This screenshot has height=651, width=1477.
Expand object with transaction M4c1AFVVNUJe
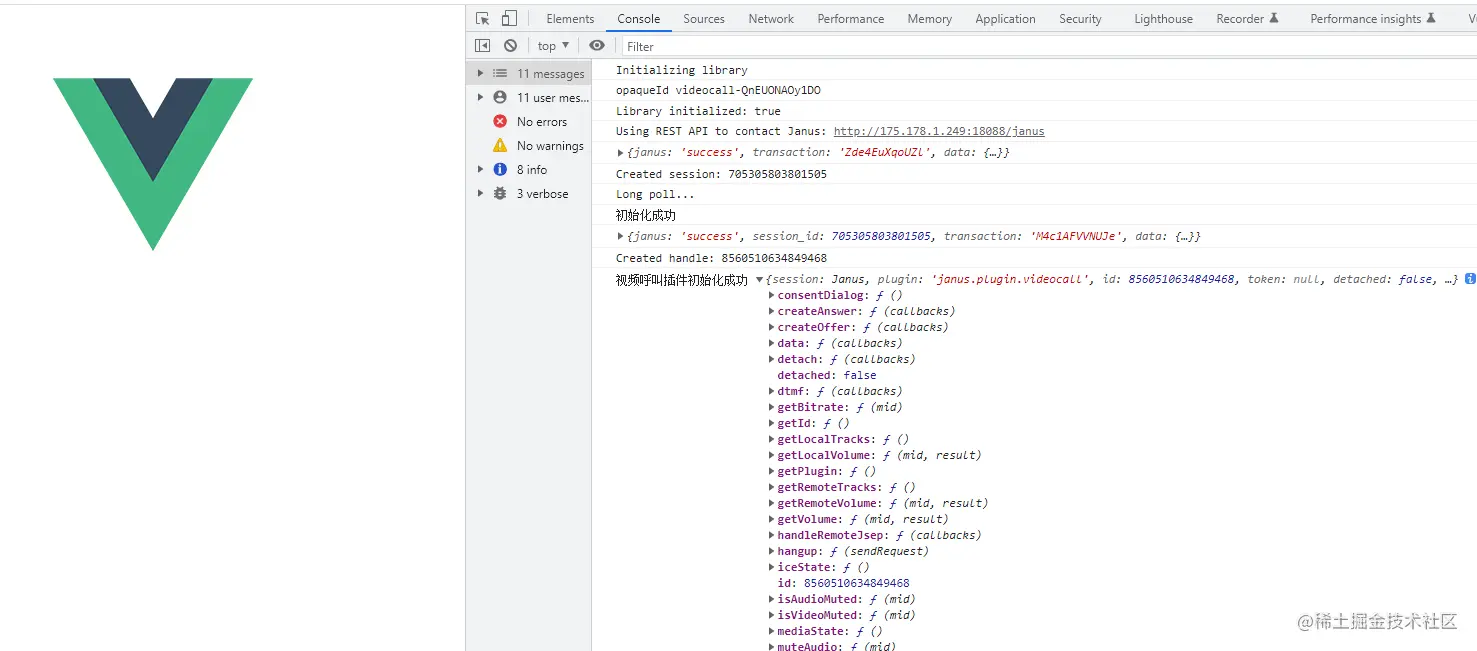pos(621,236)
